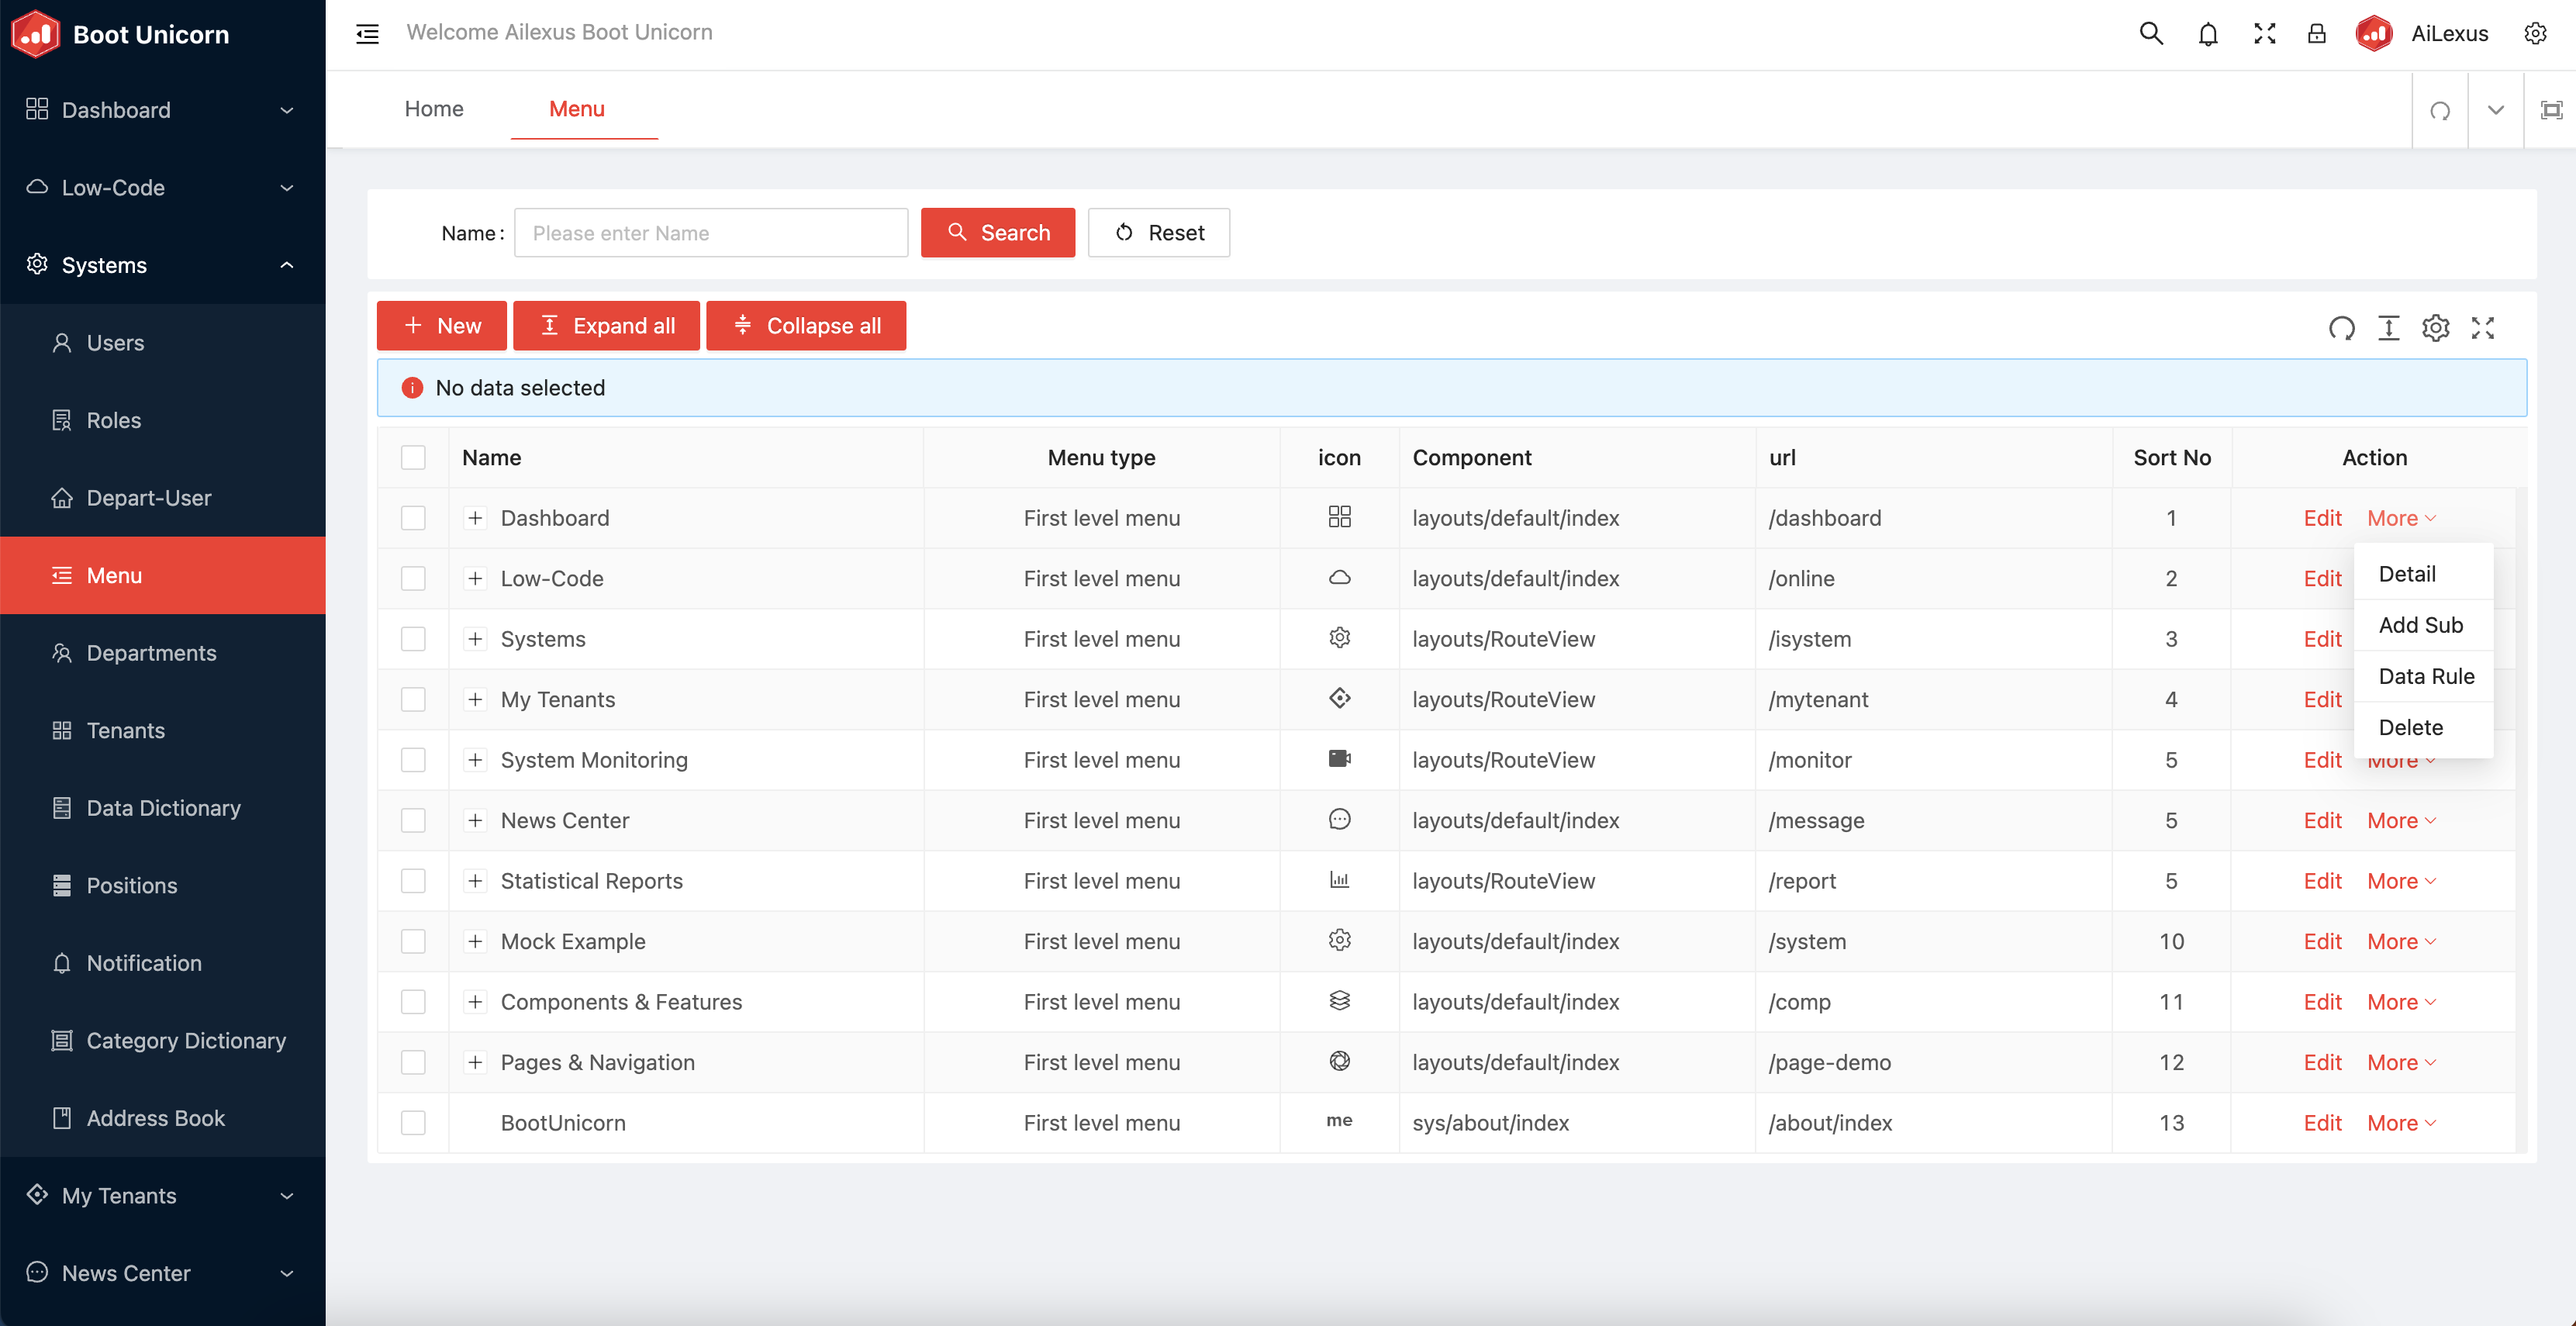This screenshot has width=2576, height=1326.
Task: Click the table density height icon
Action: pos(2388,328)
